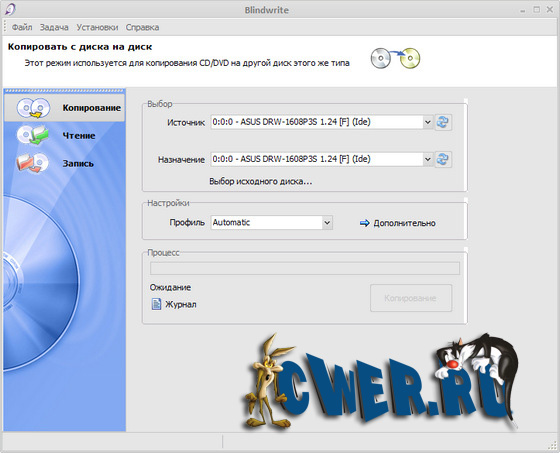Select the Чтение mode in sidebar
The width and height of the screenshot is (560, 453).
[x=64, y=135]
